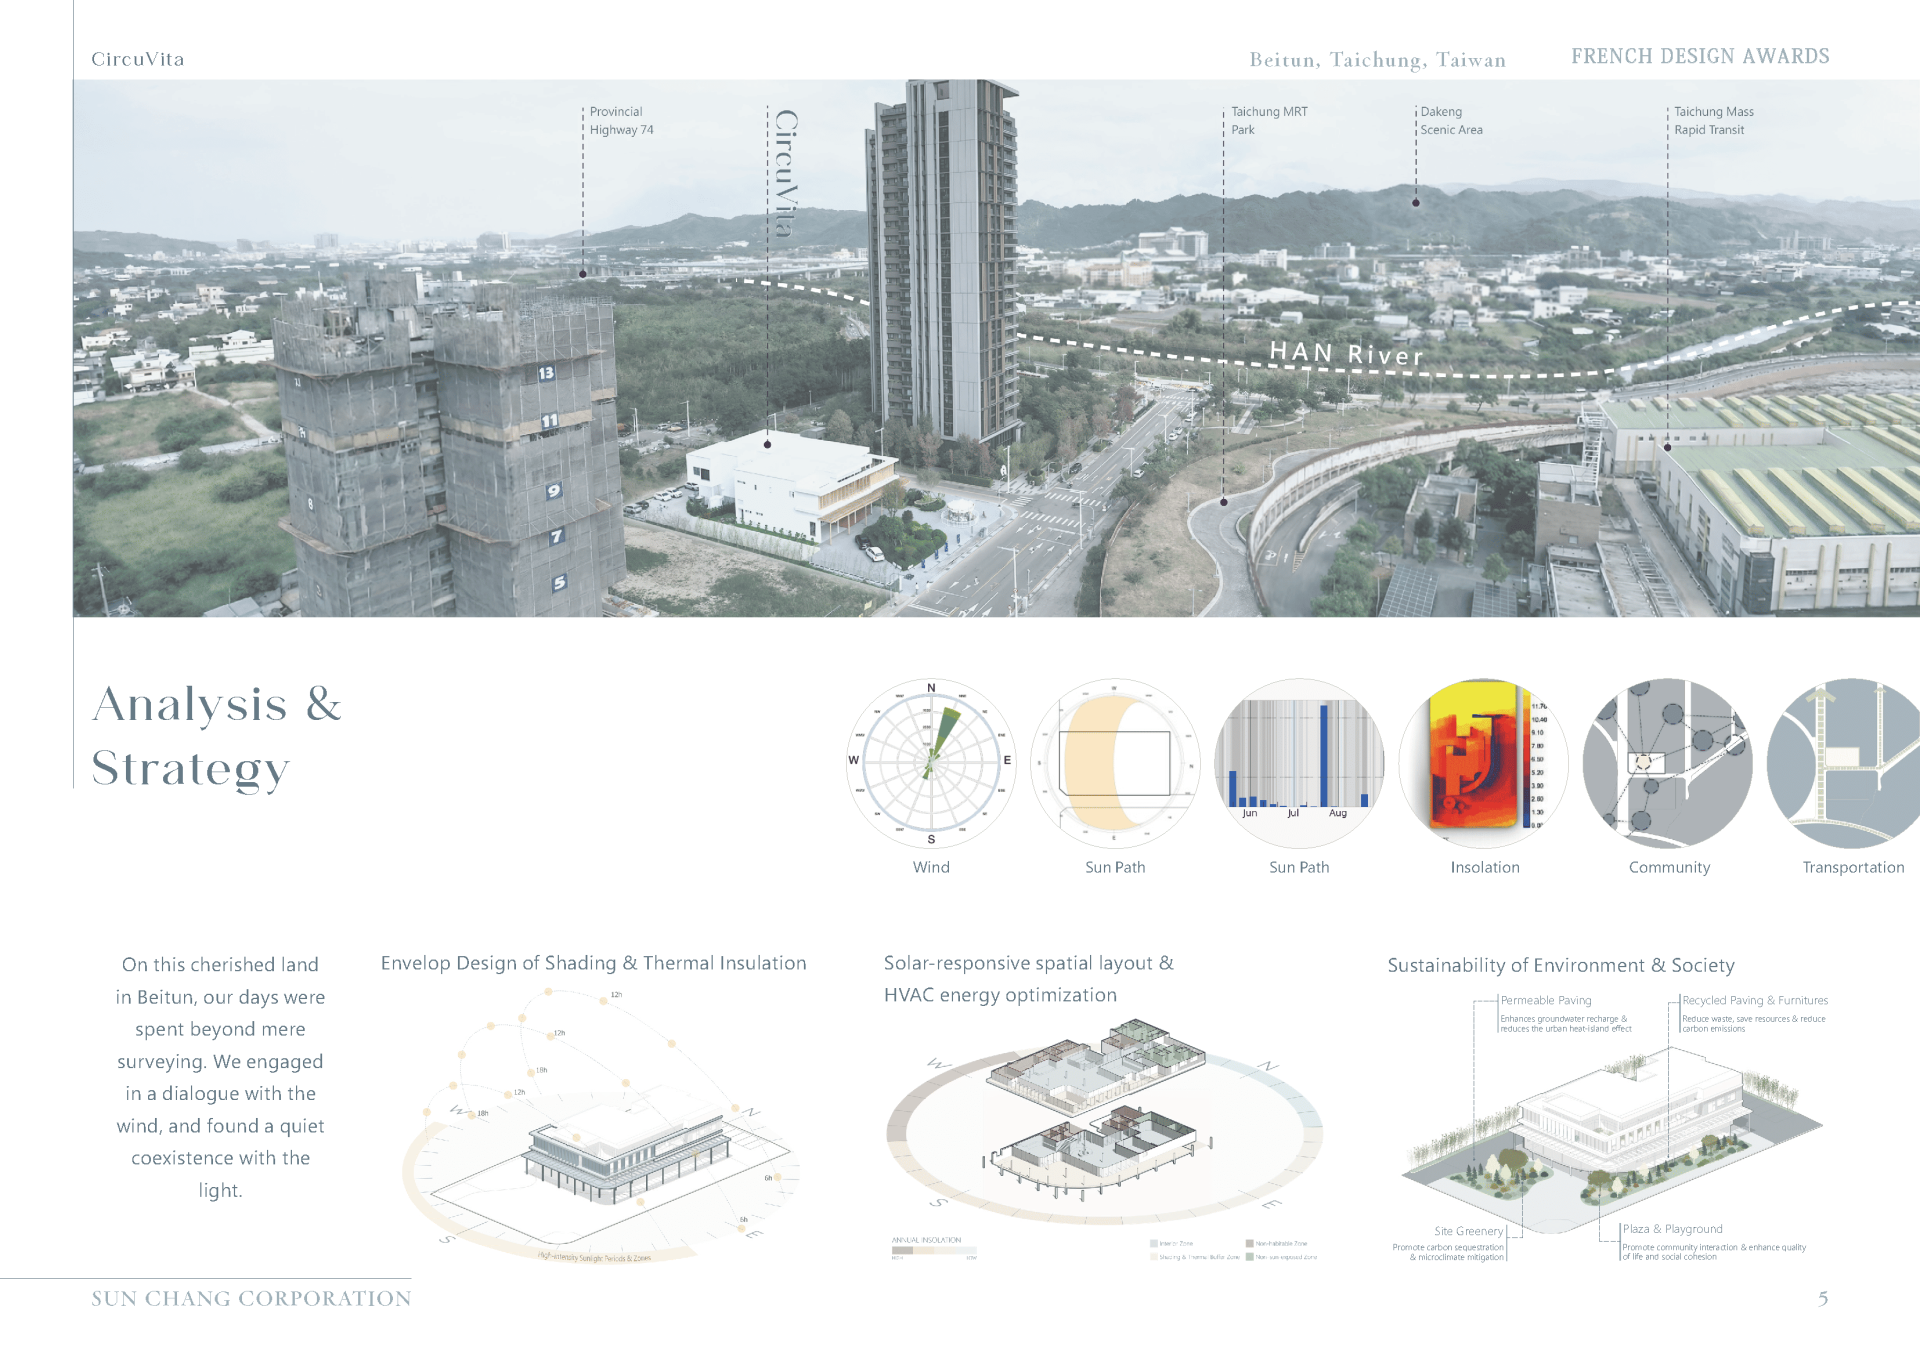Click the Provincial Highway 74 label
The image size is (1920, 1357).
621,121
